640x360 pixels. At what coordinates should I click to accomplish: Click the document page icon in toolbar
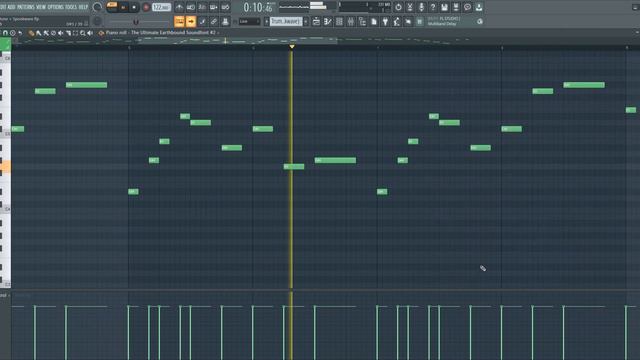tap(373, 21)
